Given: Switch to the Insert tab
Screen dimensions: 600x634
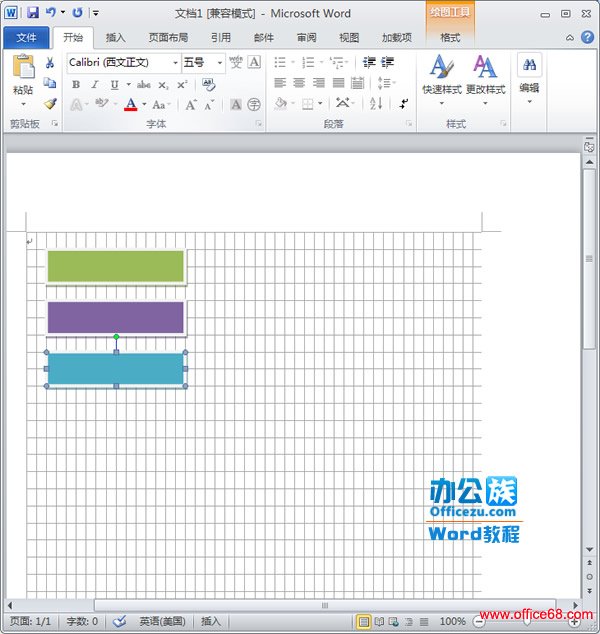Looking at the screenshot, I should tap(116, 38).
